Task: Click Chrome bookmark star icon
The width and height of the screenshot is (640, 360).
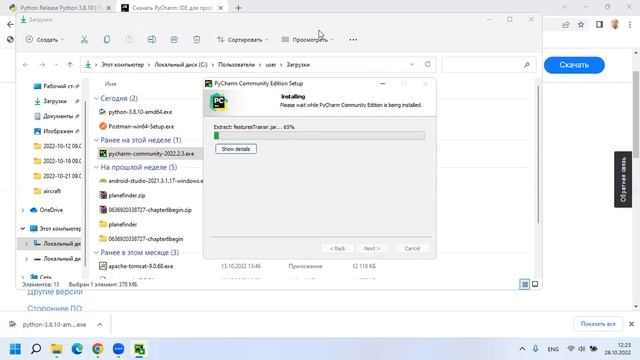Action: [x=581, y=24]
